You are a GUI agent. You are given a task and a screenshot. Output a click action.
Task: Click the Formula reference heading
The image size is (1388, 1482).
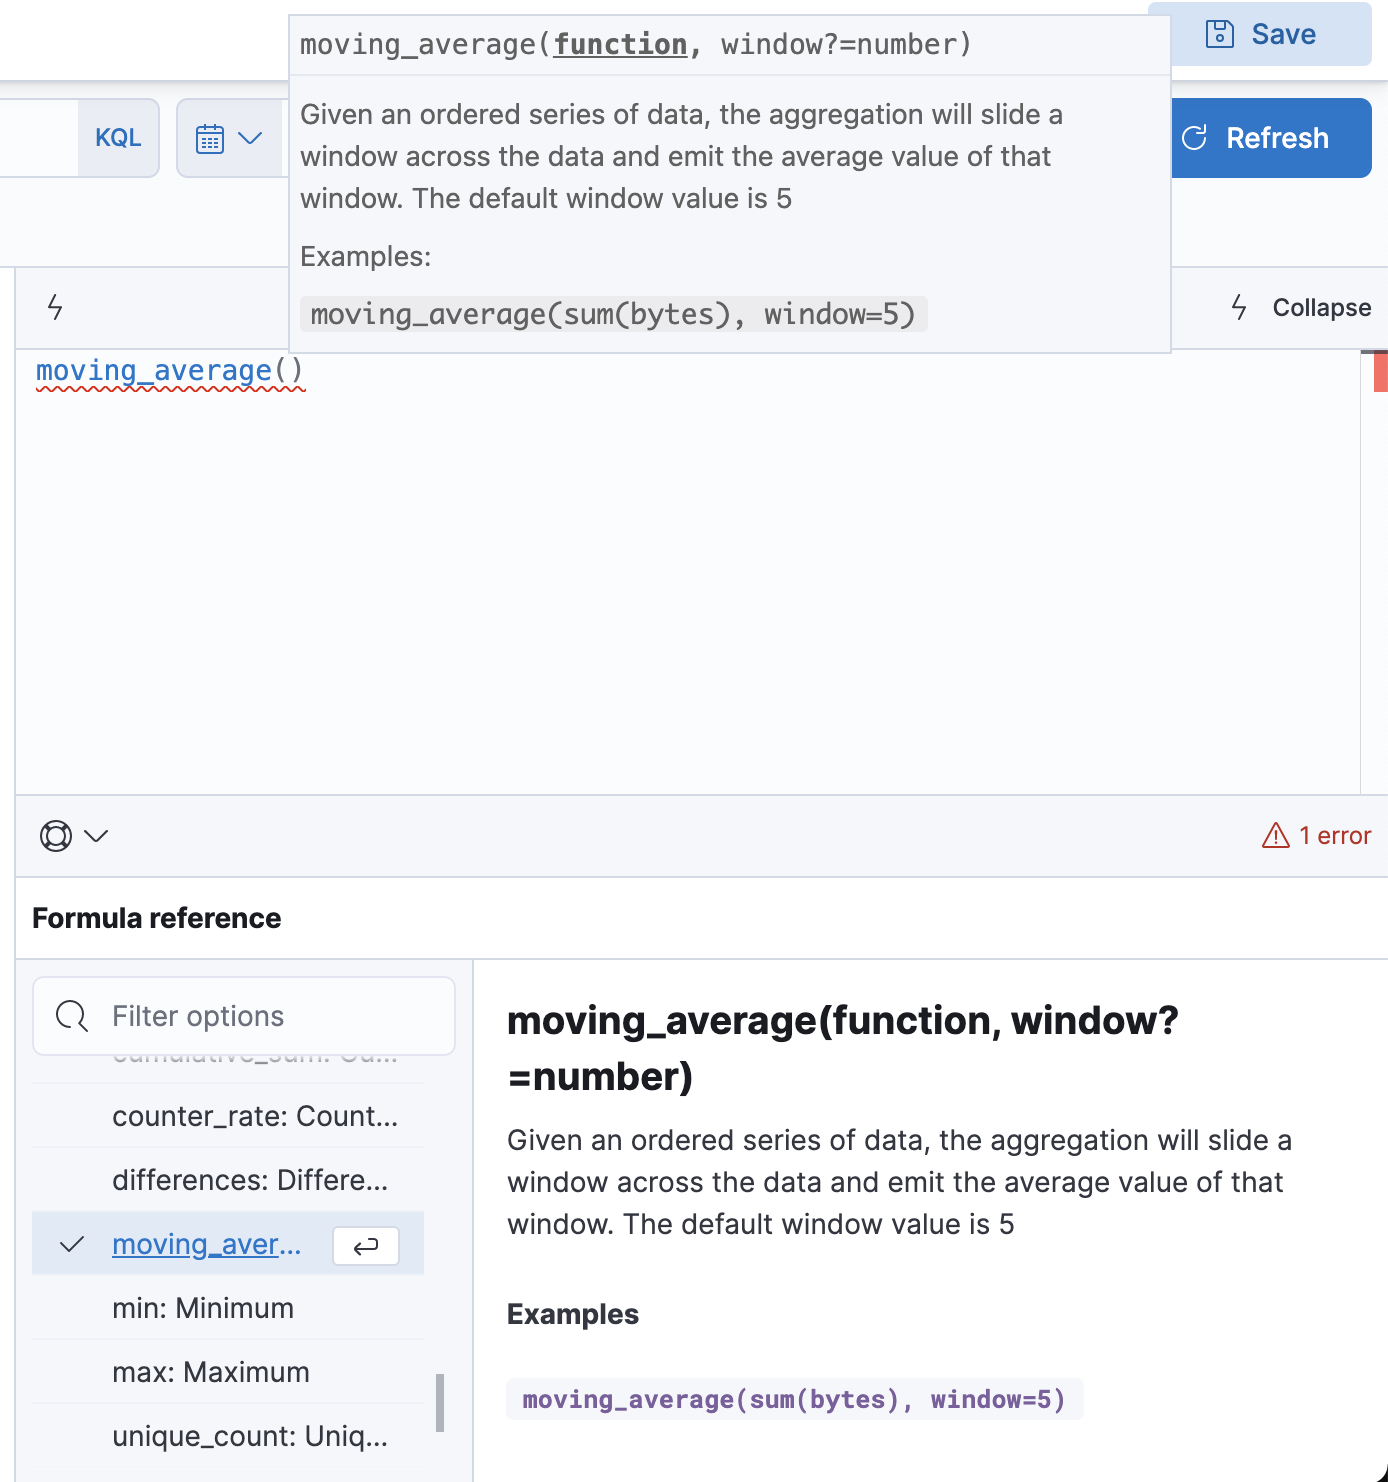pos(157,918)
